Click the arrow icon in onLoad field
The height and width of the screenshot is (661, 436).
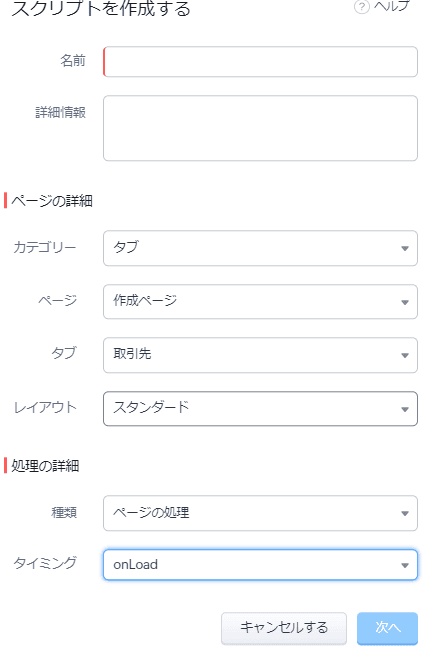405,565
